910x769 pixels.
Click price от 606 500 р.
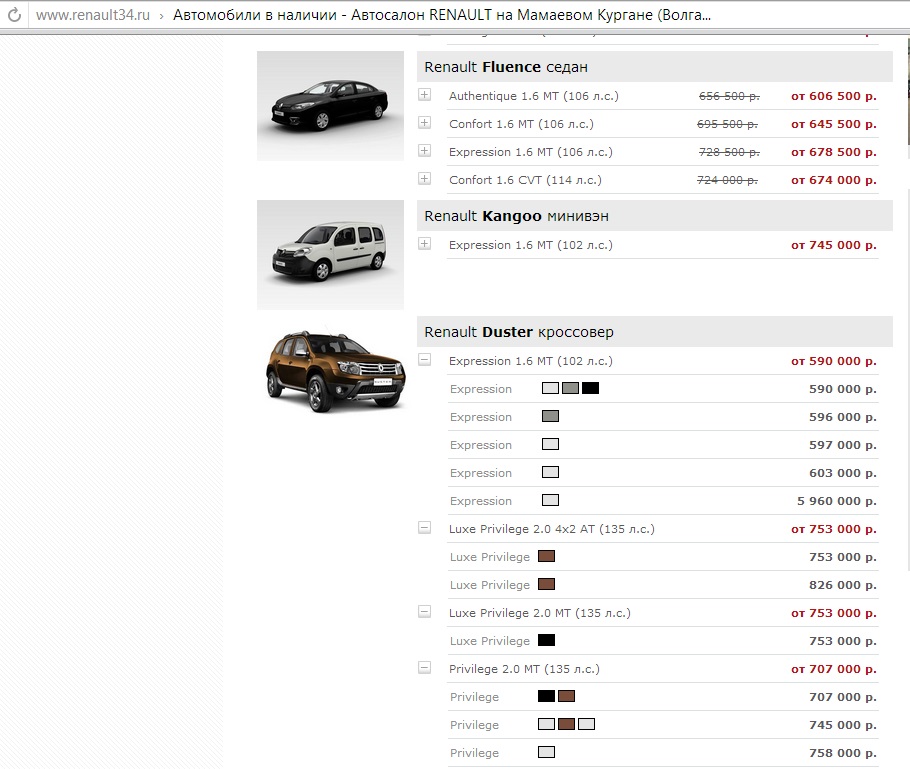coord(833,96)
